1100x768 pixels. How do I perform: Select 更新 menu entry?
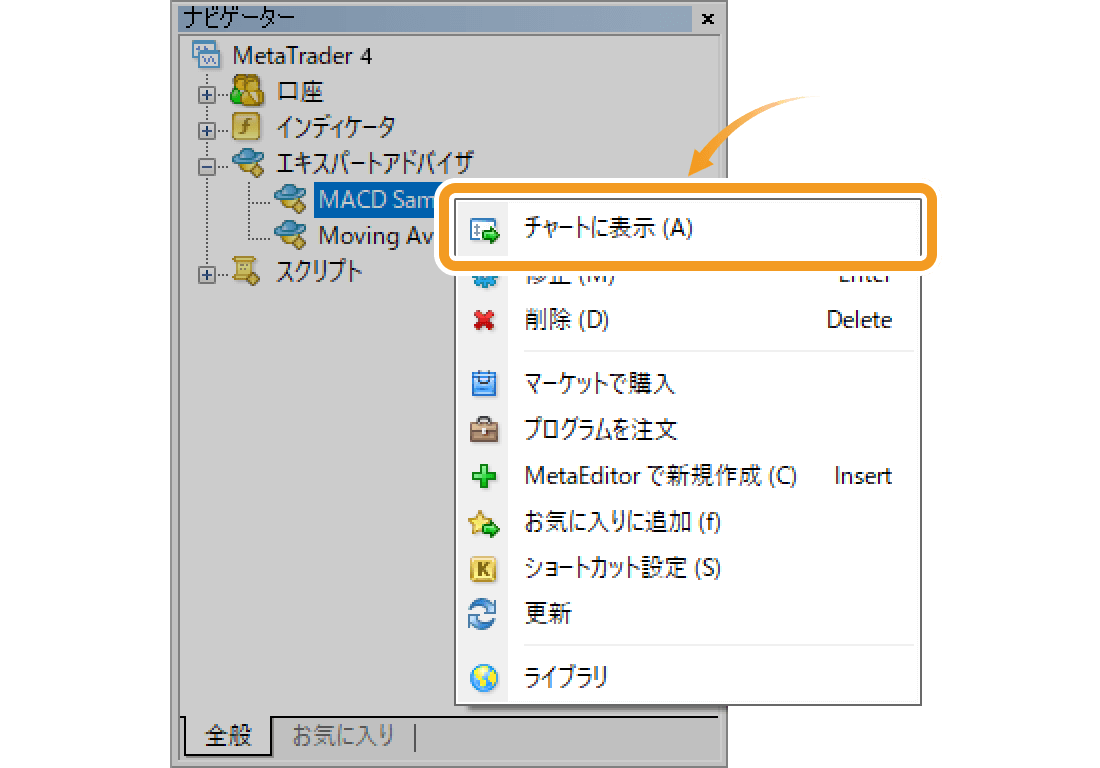(688, 614)
